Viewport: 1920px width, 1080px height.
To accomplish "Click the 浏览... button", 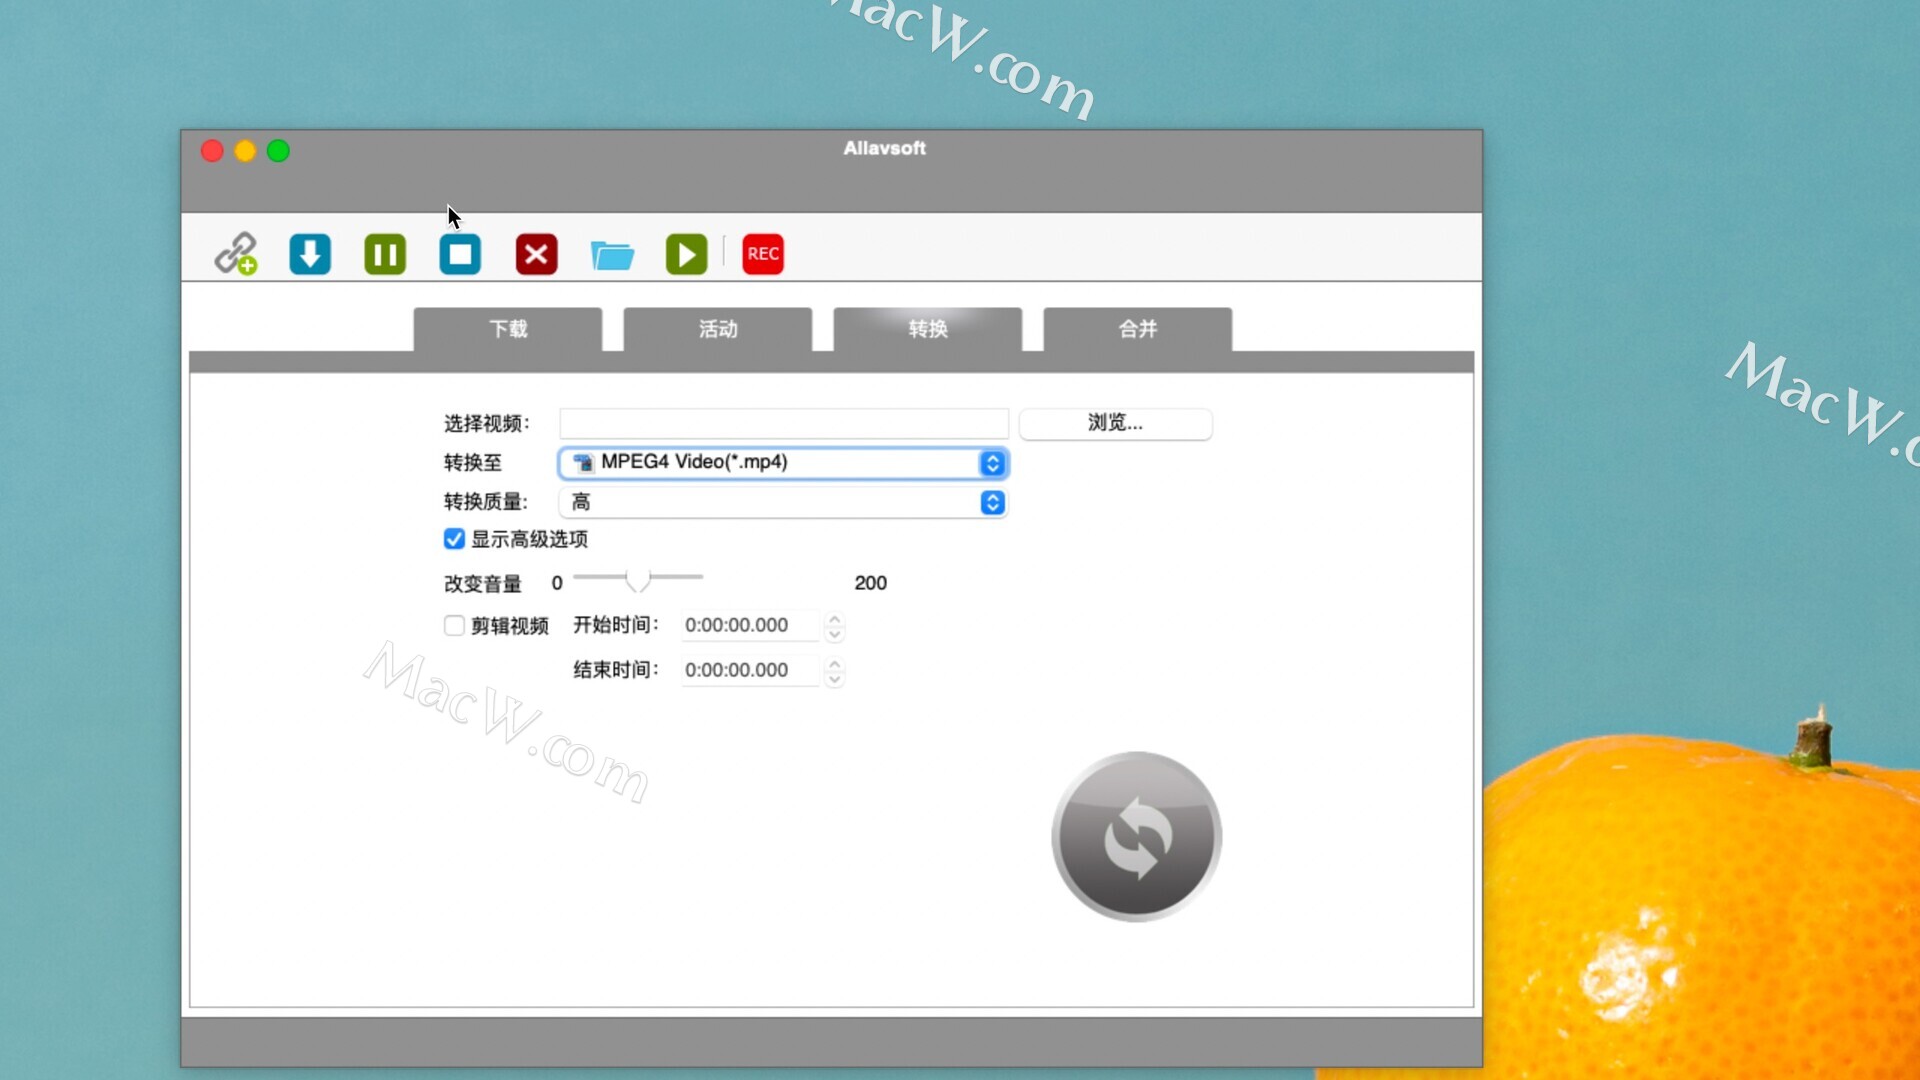I will [x=1116, y=423].
